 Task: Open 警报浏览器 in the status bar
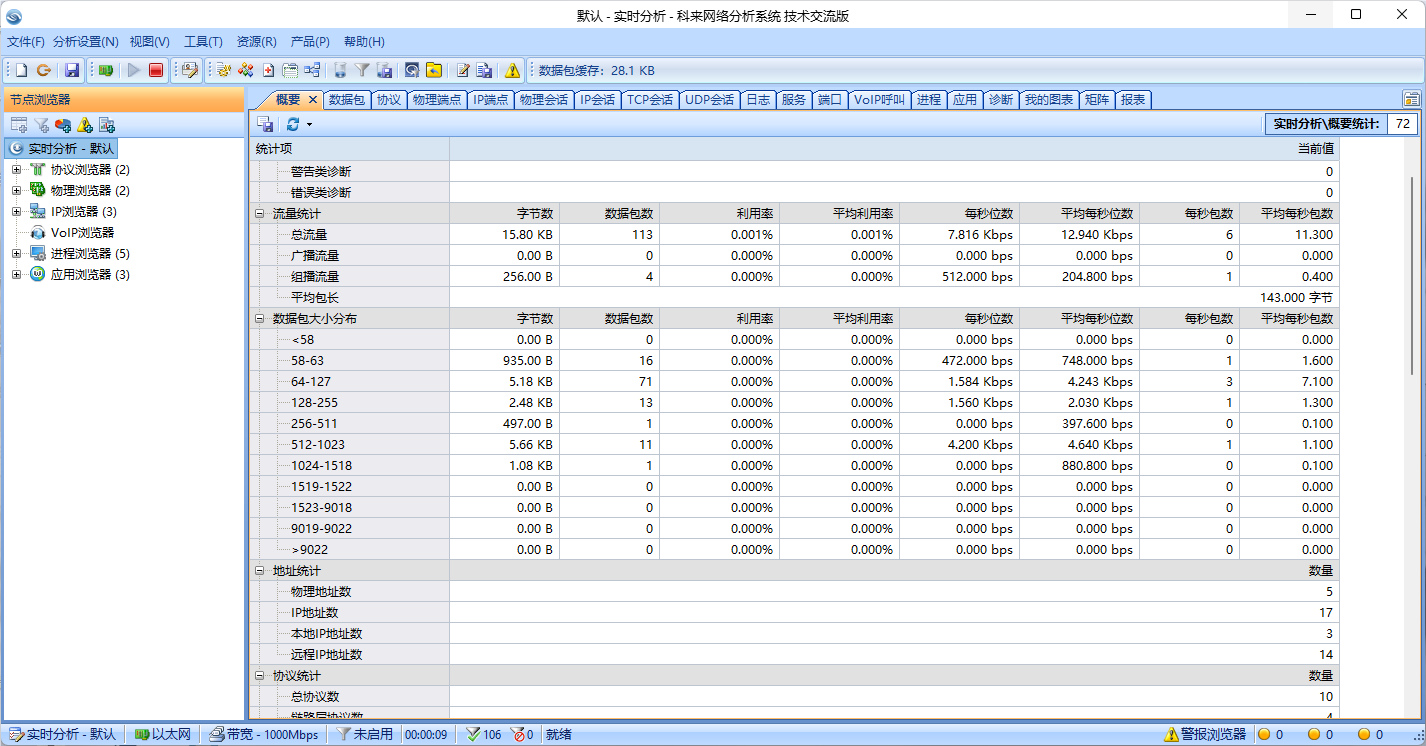click(x=1205, y=735)
